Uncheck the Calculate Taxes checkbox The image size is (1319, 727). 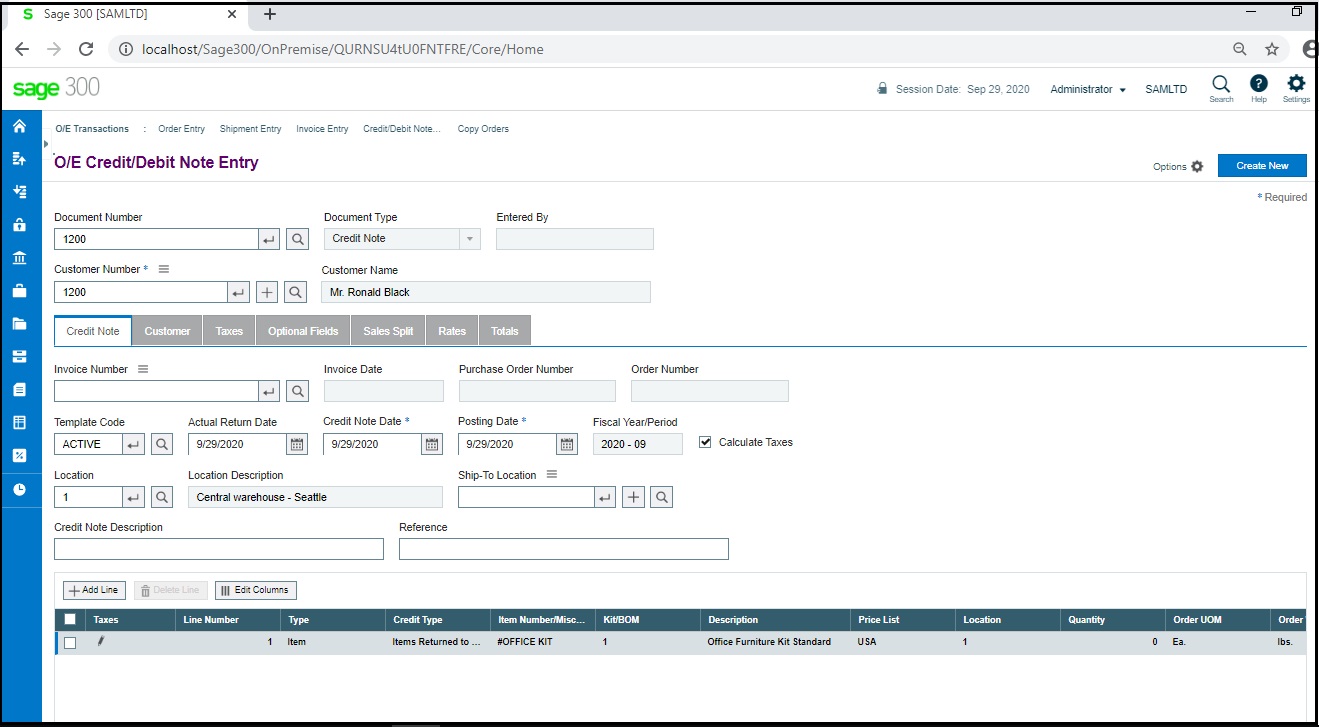click(x=705, y=441)
